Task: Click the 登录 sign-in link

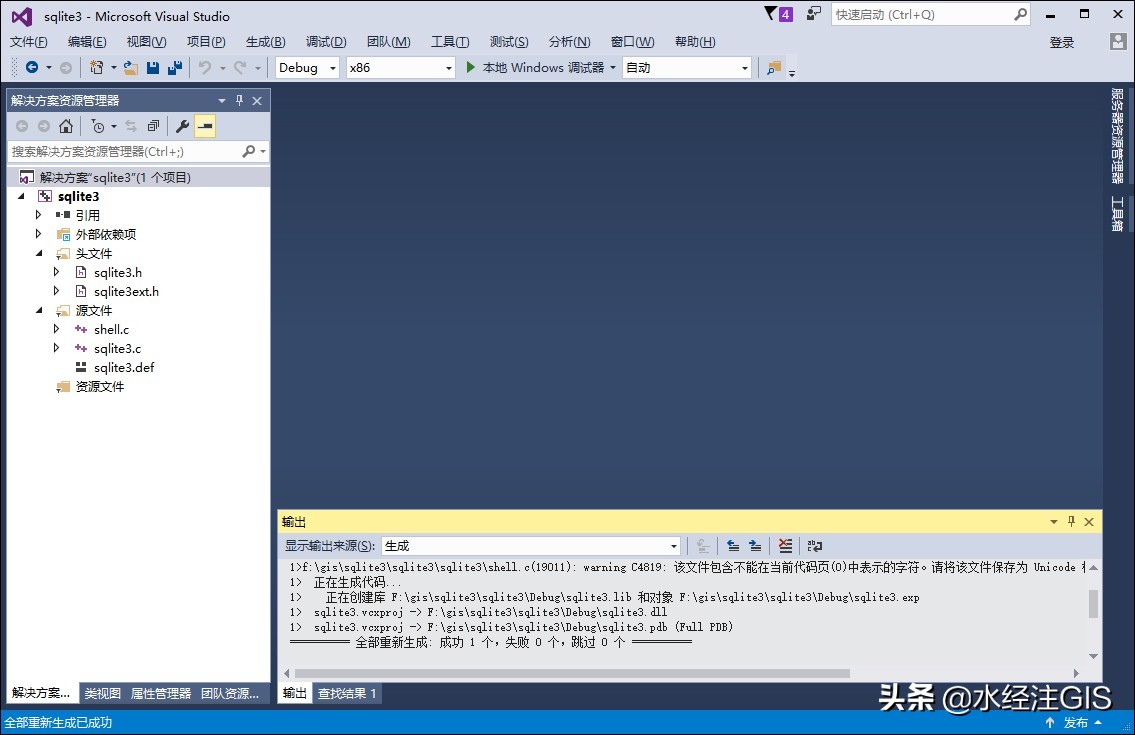Action: [x=1061, y=43]
